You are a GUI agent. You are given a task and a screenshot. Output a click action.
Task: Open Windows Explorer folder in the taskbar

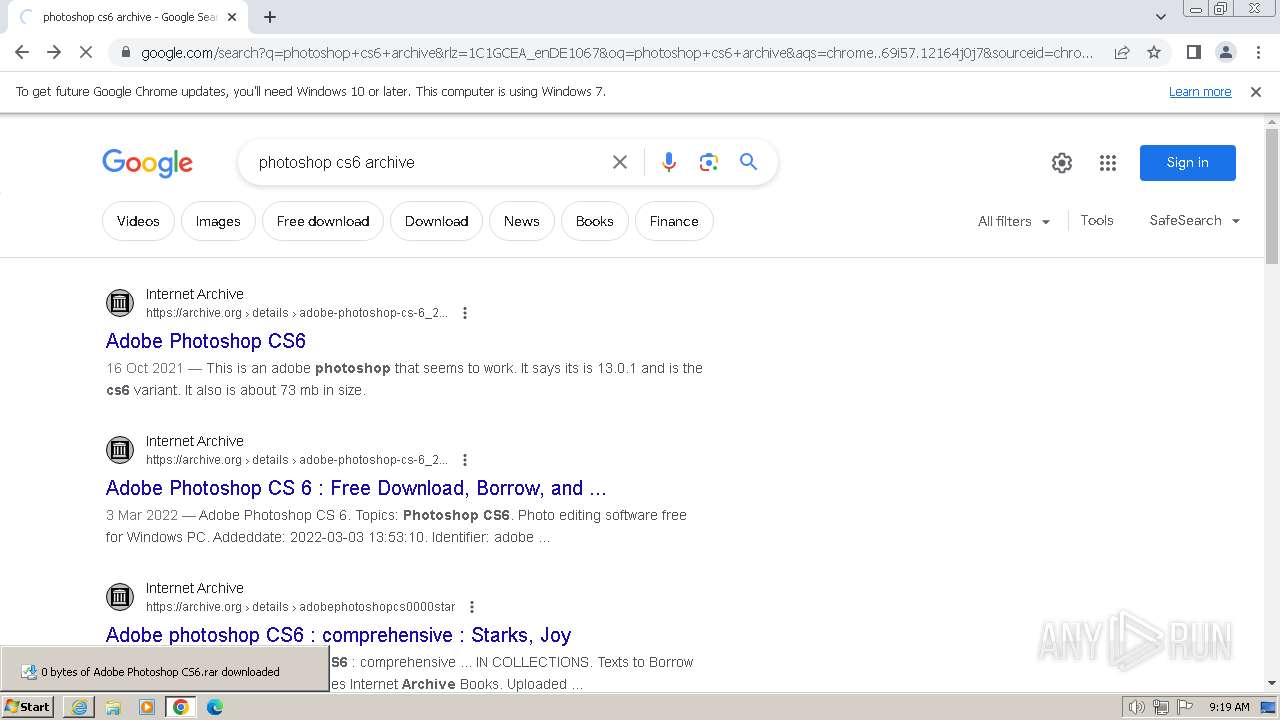point(113,707)
